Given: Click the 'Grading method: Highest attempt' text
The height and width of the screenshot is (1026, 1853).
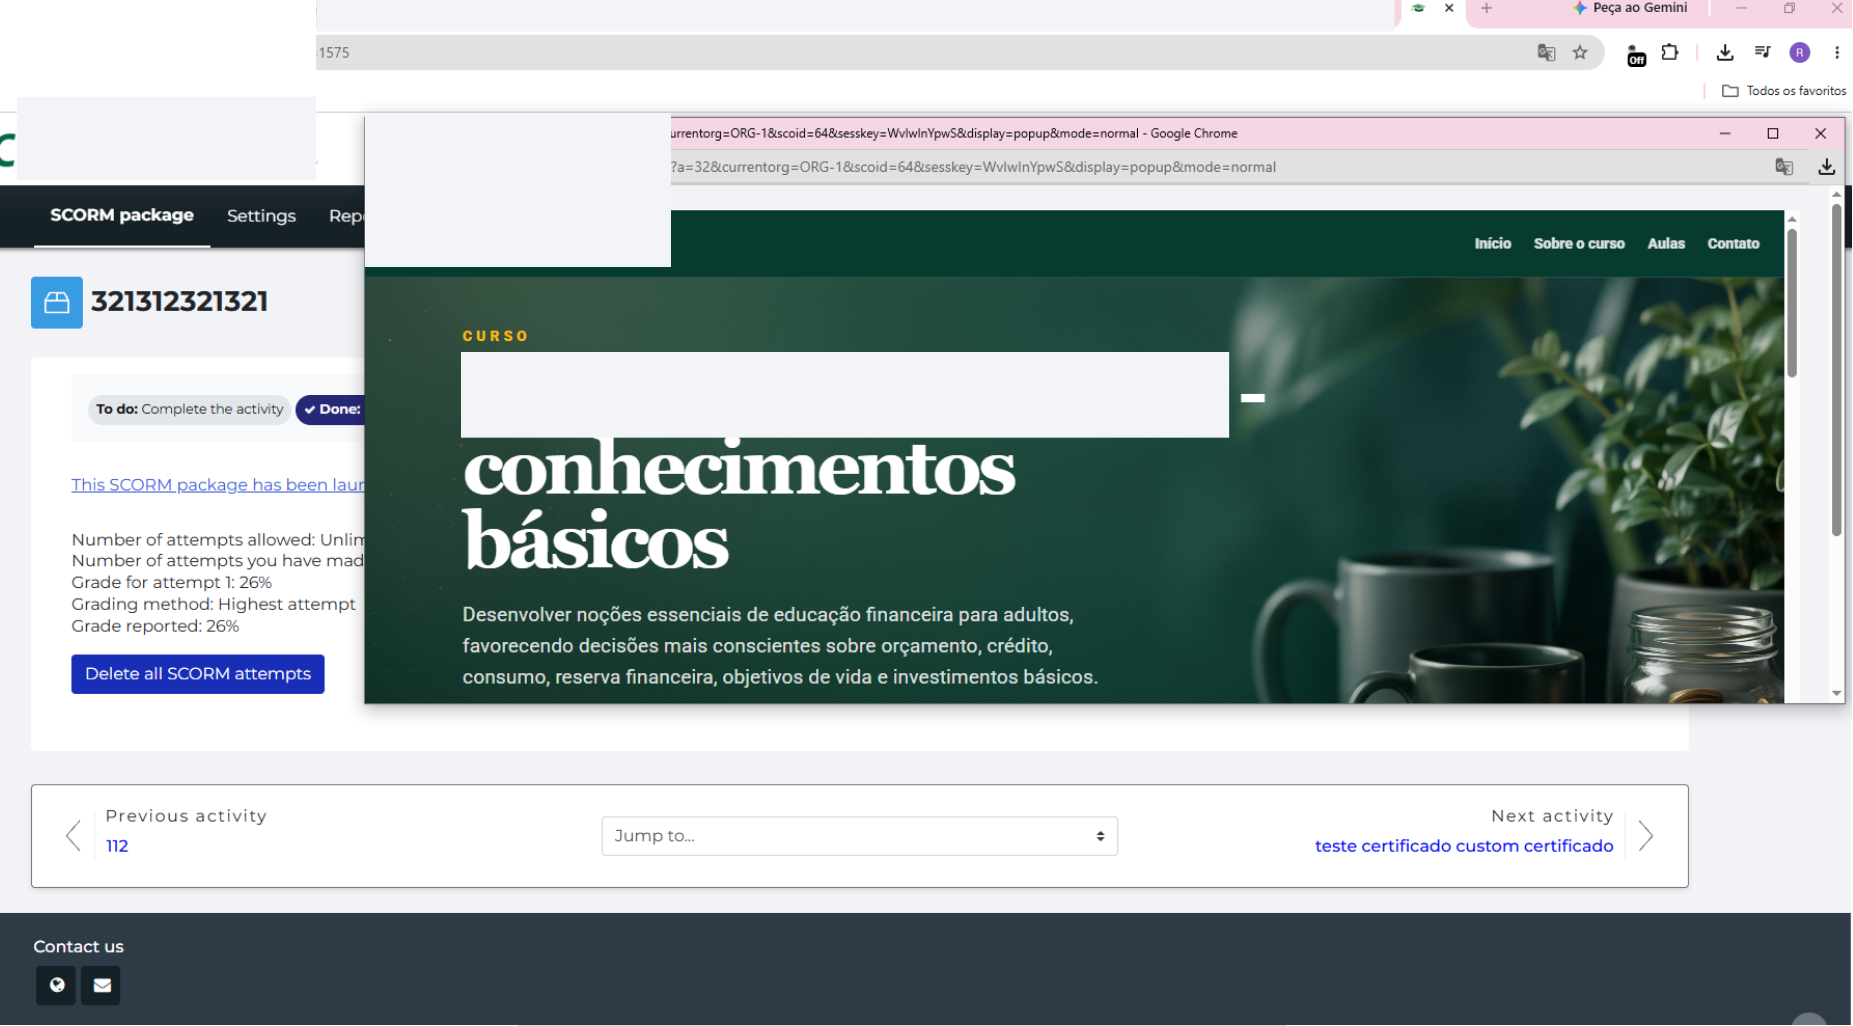Looking at the screenshot, I should pyautogui.click(x=213, y=605).
